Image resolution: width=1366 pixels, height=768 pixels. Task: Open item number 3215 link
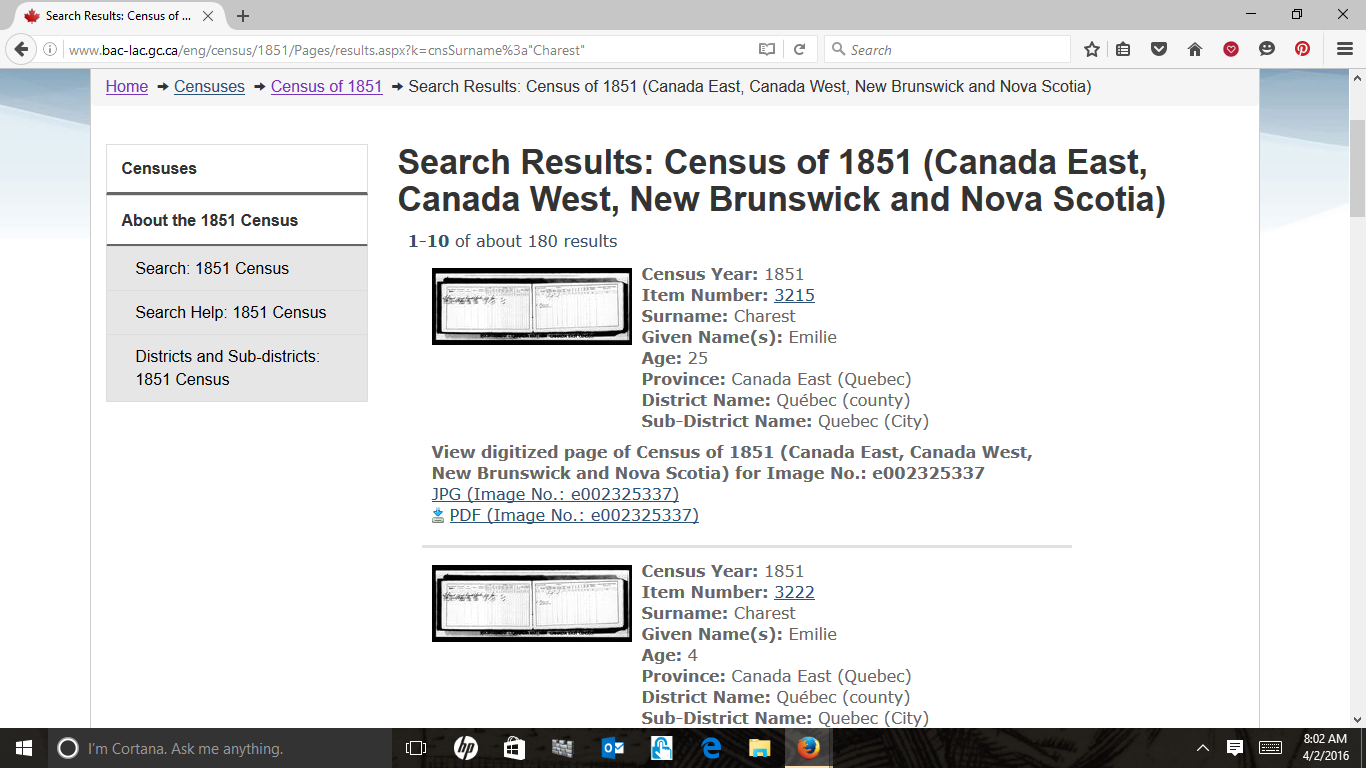[x=794, y=295]
